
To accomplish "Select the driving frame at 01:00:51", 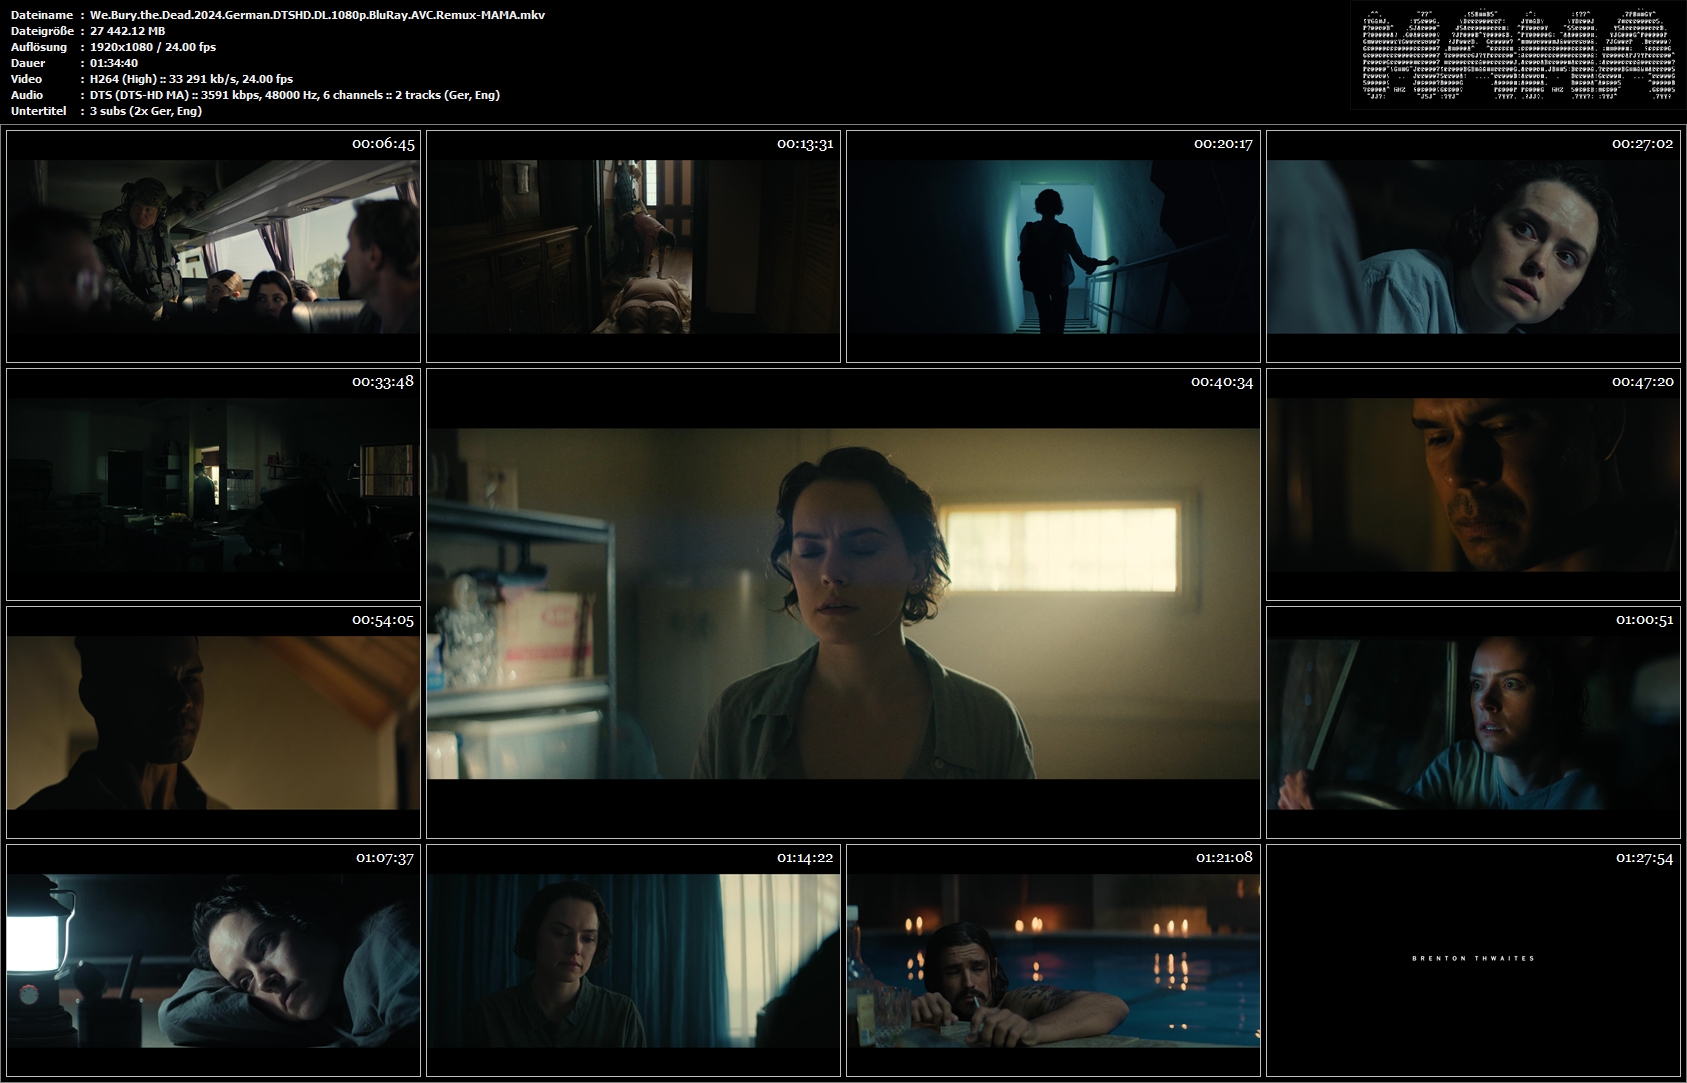I will click(x=1473, y=722).
